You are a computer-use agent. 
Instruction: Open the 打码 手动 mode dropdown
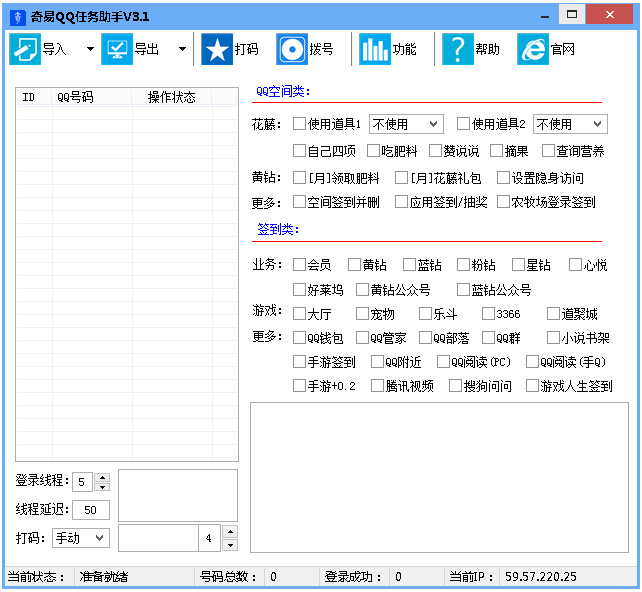click(80, 538)
